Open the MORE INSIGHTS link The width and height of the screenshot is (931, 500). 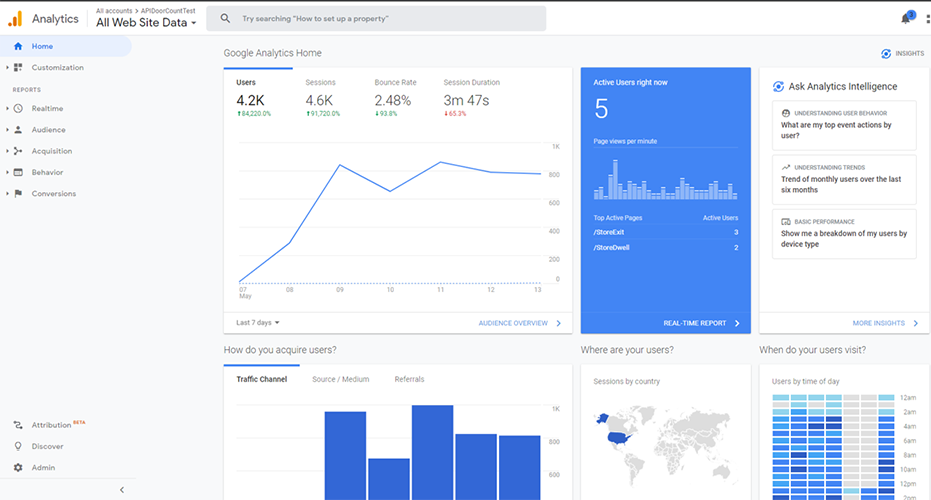(879, 323)
